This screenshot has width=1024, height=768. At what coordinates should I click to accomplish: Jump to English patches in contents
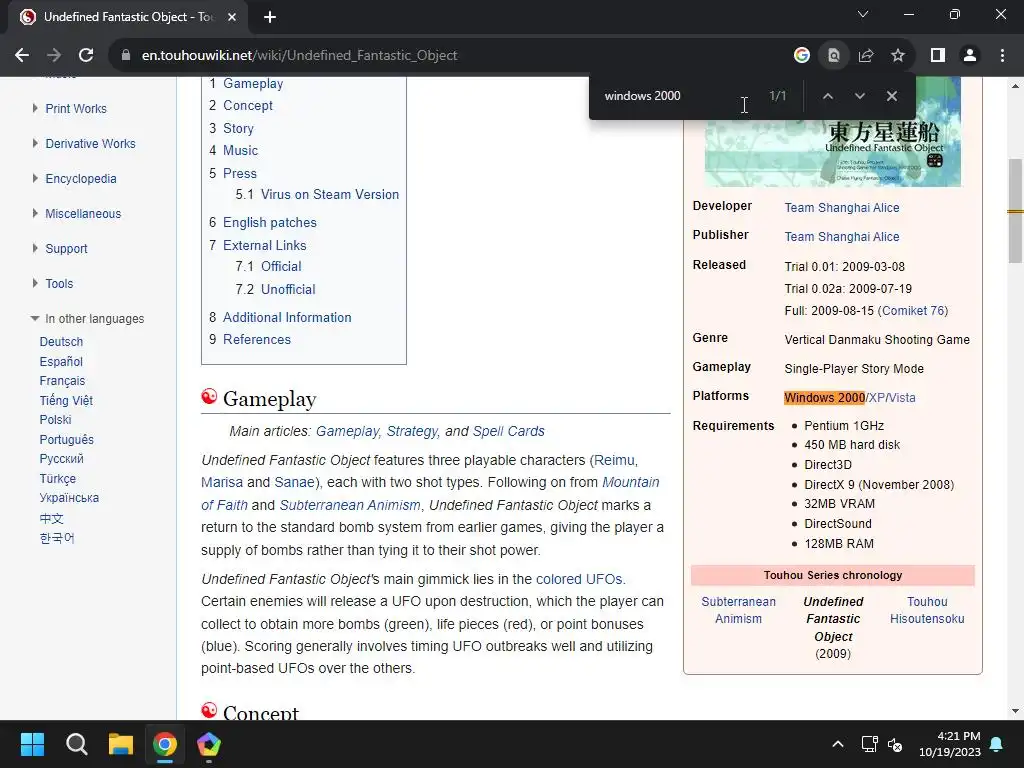click(269, 222)
